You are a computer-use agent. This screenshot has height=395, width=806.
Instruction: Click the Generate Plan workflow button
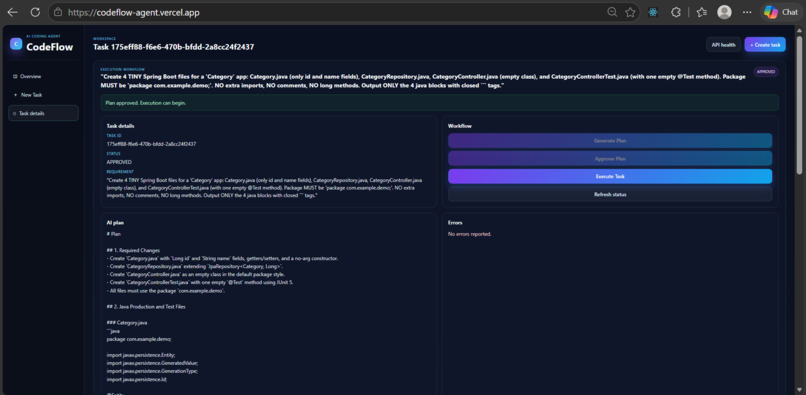610,140
